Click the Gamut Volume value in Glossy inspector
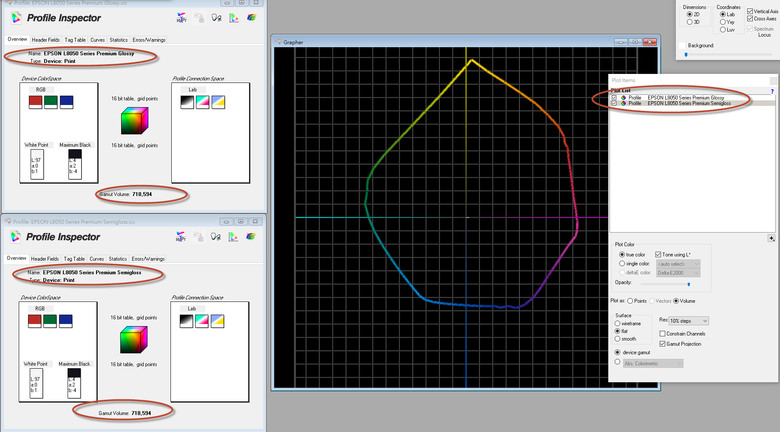Screen dimensions: 780x432 pyautogui.click(x=142, y=194)
